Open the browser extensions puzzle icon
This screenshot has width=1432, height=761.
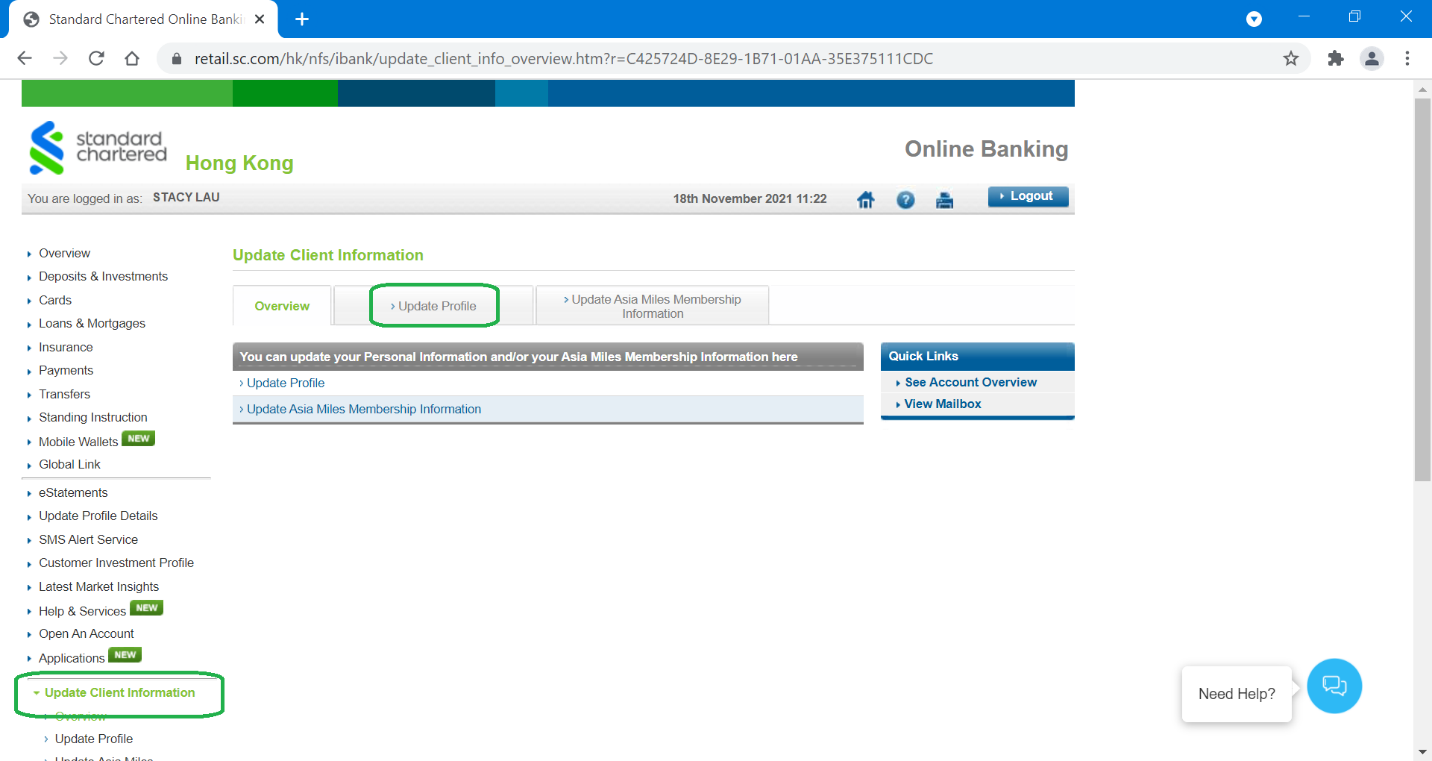point(1335,58)
